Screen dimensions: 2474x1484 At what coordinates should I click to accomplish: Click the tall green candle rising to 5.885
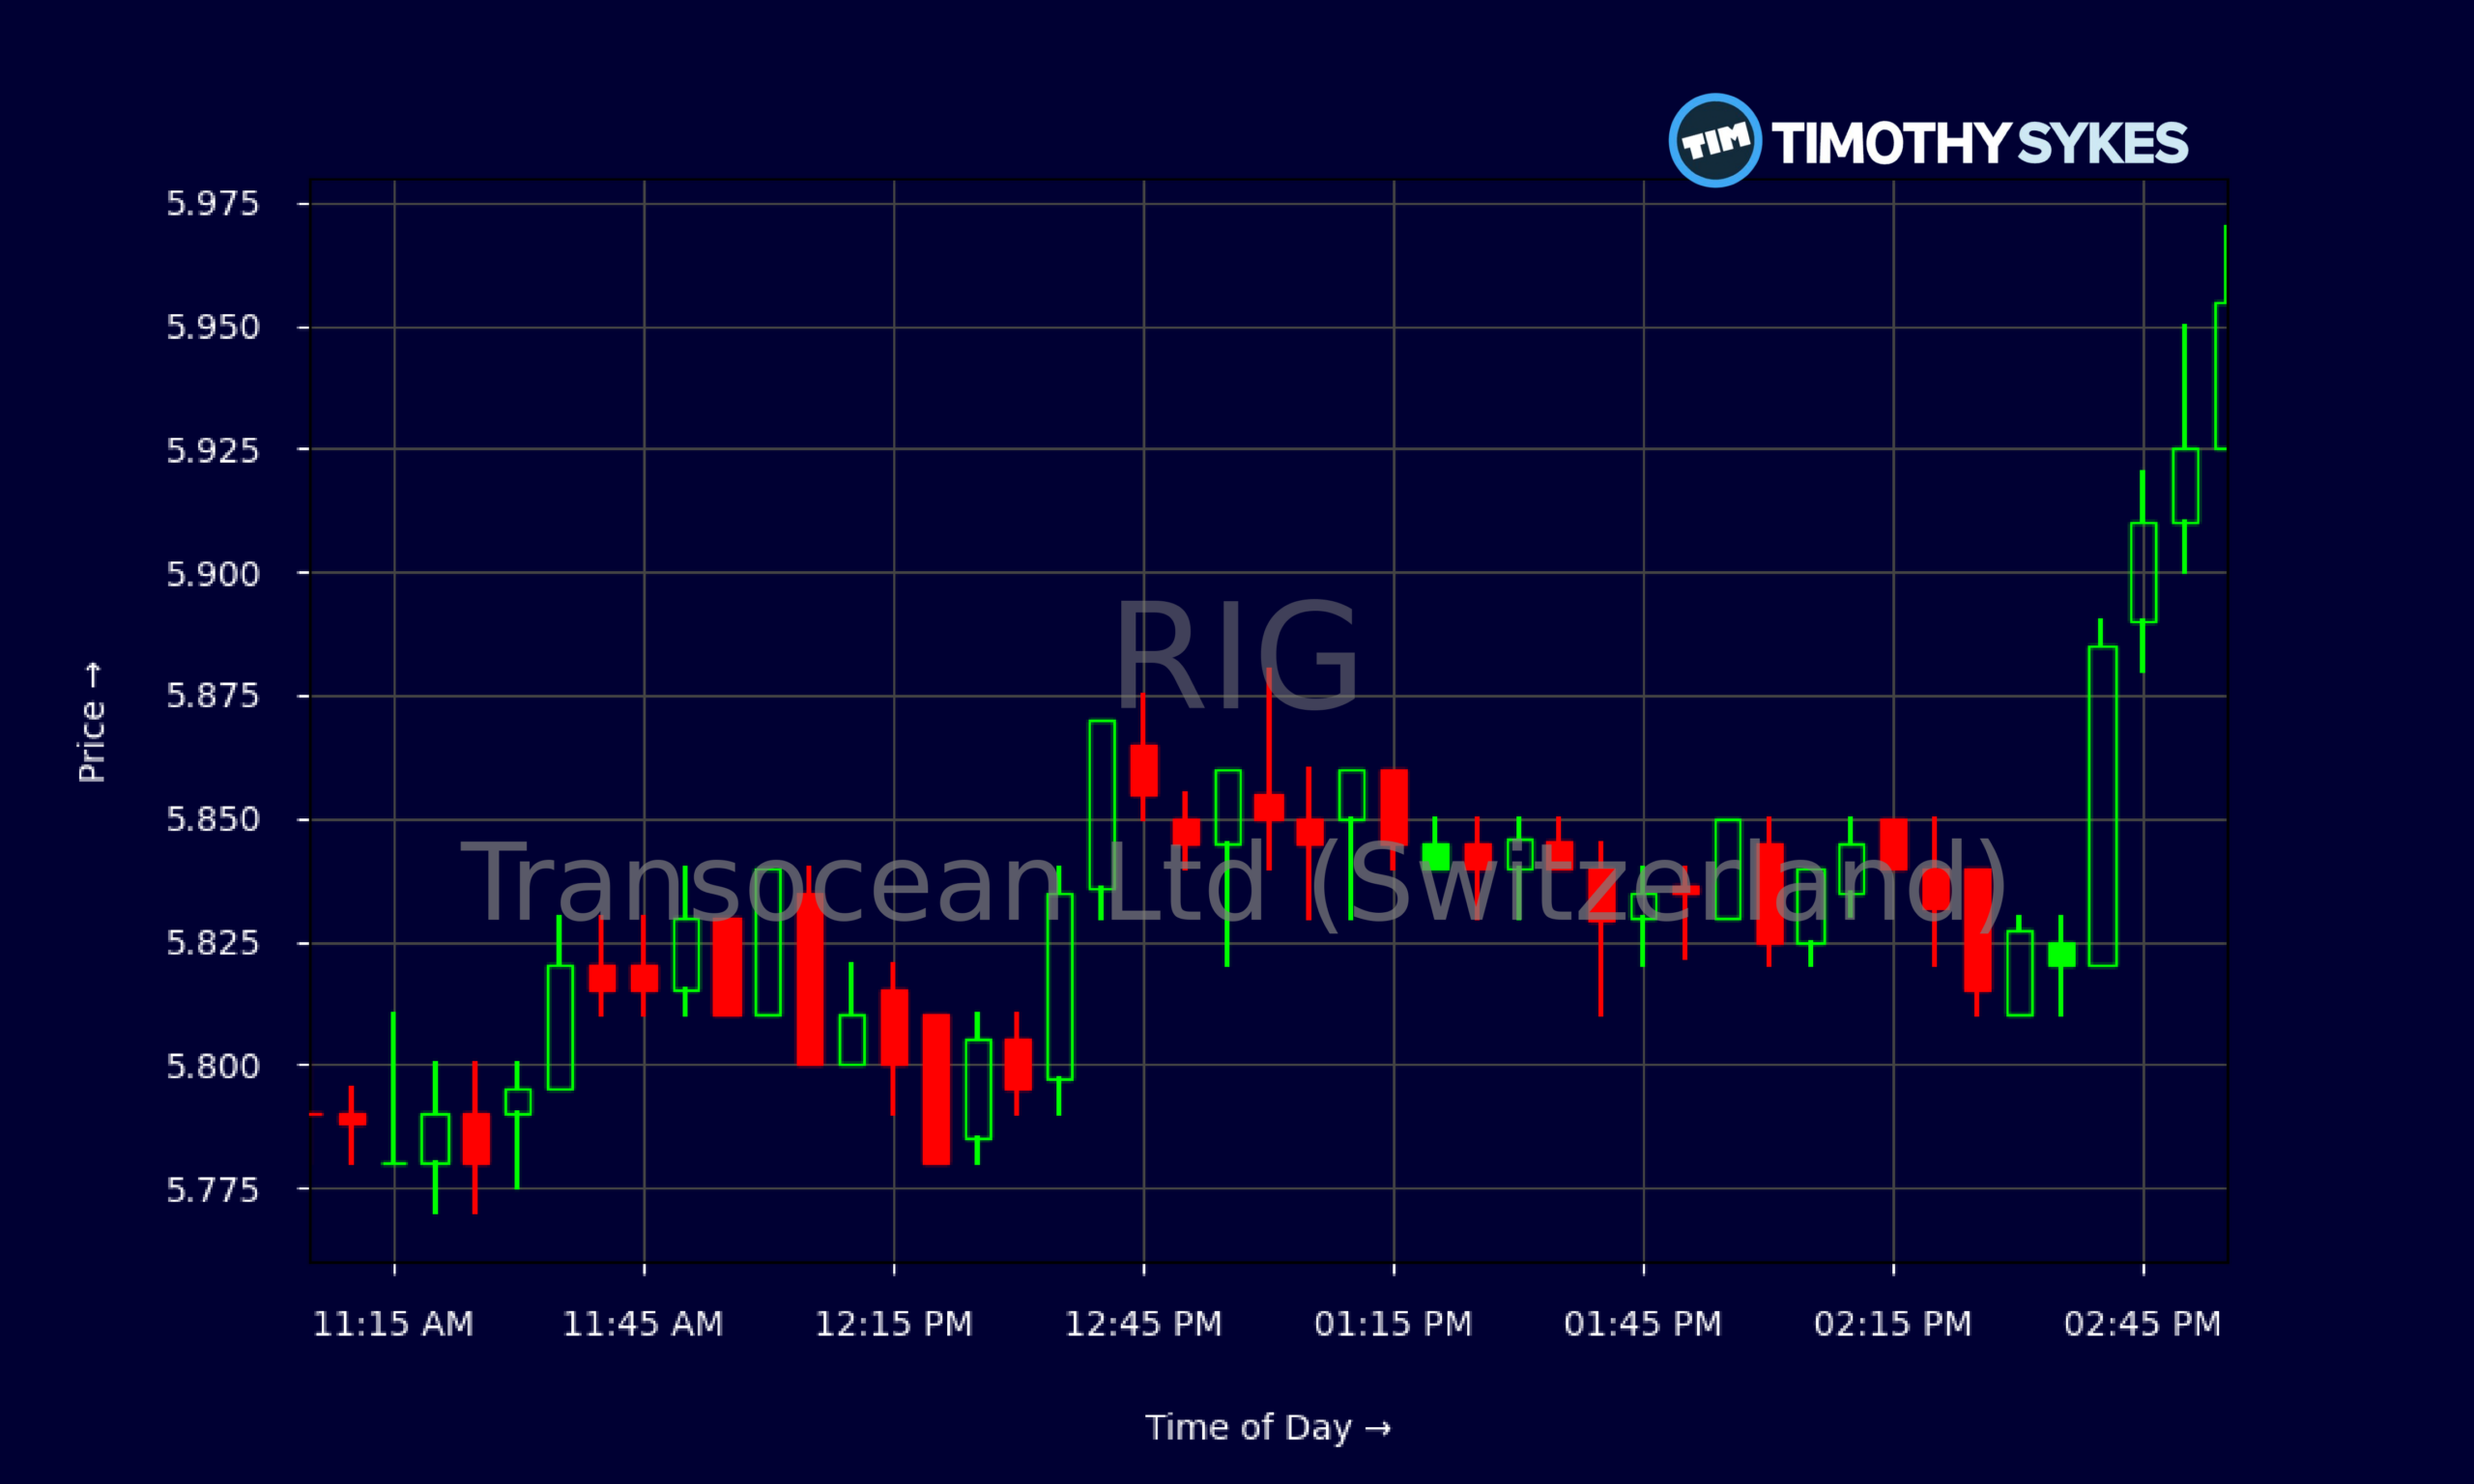coord(2102,806)
